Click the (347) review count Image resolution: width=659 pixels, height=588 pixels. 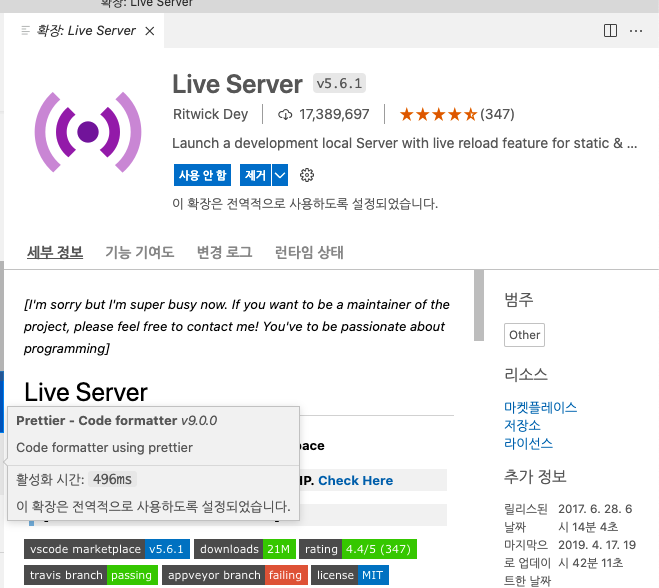pyautogui.click(x=497, y=114)
